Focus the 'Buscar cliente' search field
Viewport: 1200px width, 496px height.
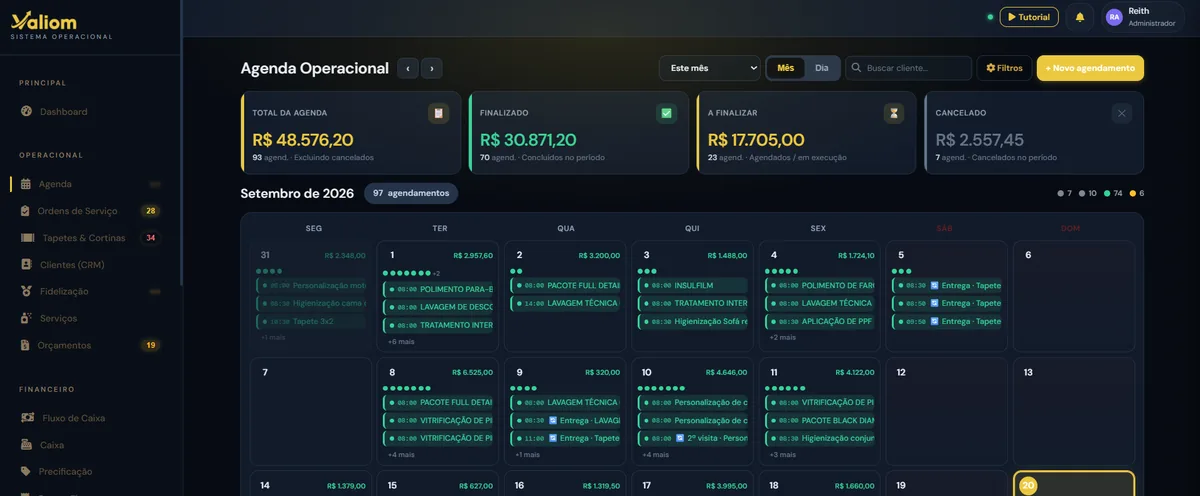pyautogui.click(x=908, y=68)
